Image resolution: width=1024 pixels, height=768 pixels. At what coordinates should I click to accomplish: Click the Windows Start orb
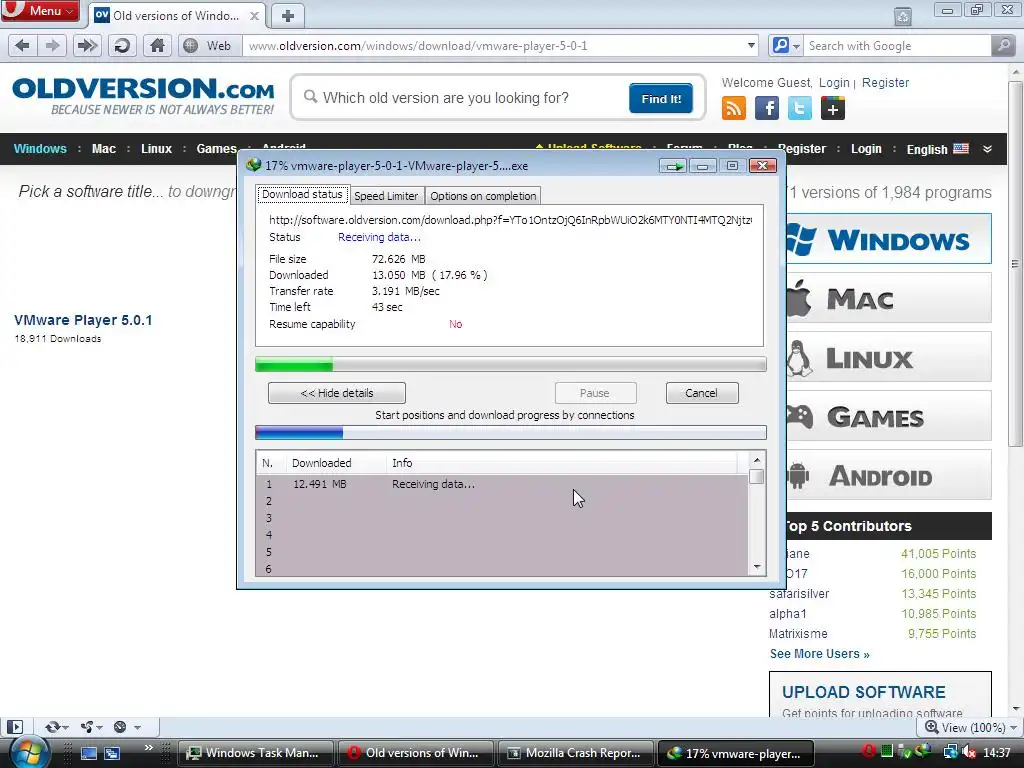point(28,752)
